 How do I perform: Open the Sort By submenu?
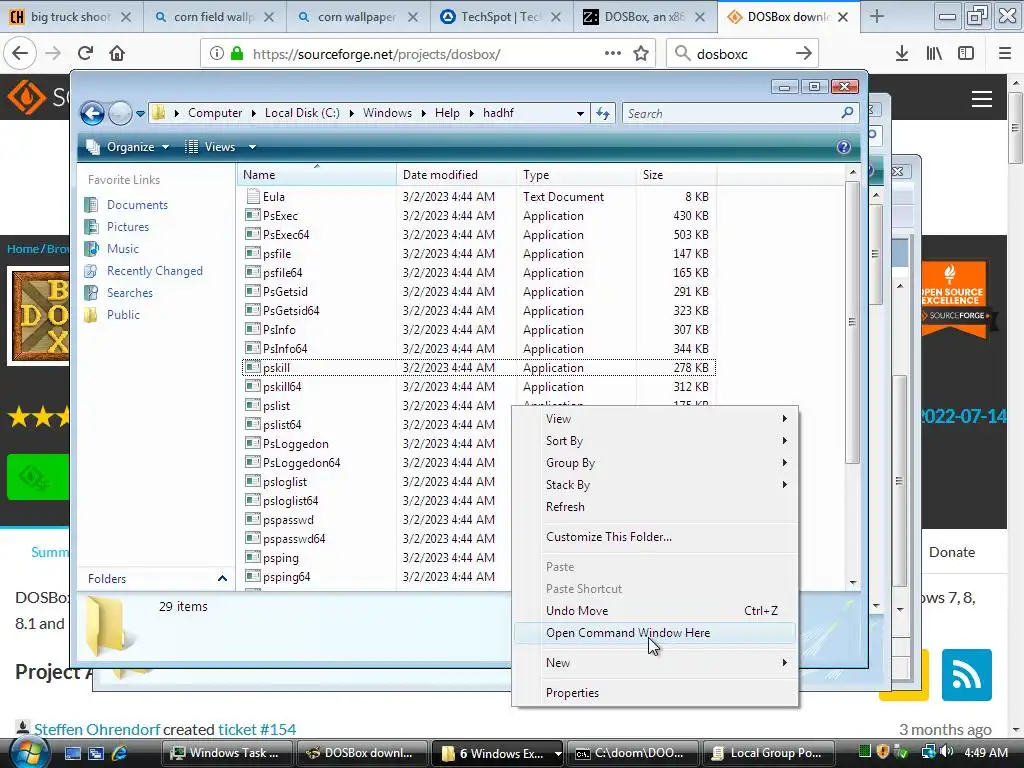pos(655,441)
